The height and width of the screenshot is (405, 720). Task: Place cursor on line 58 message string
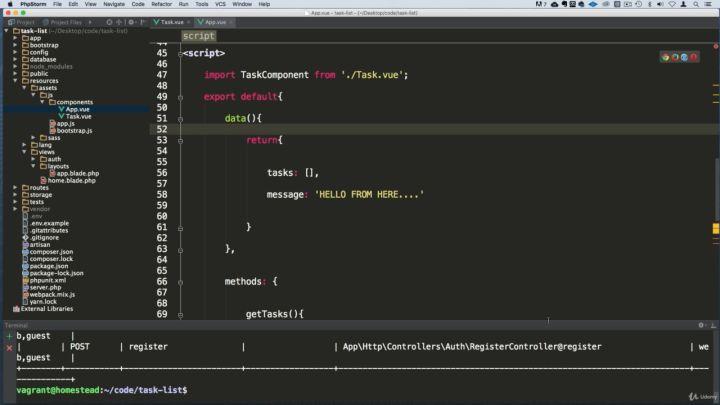click(369, 195)
